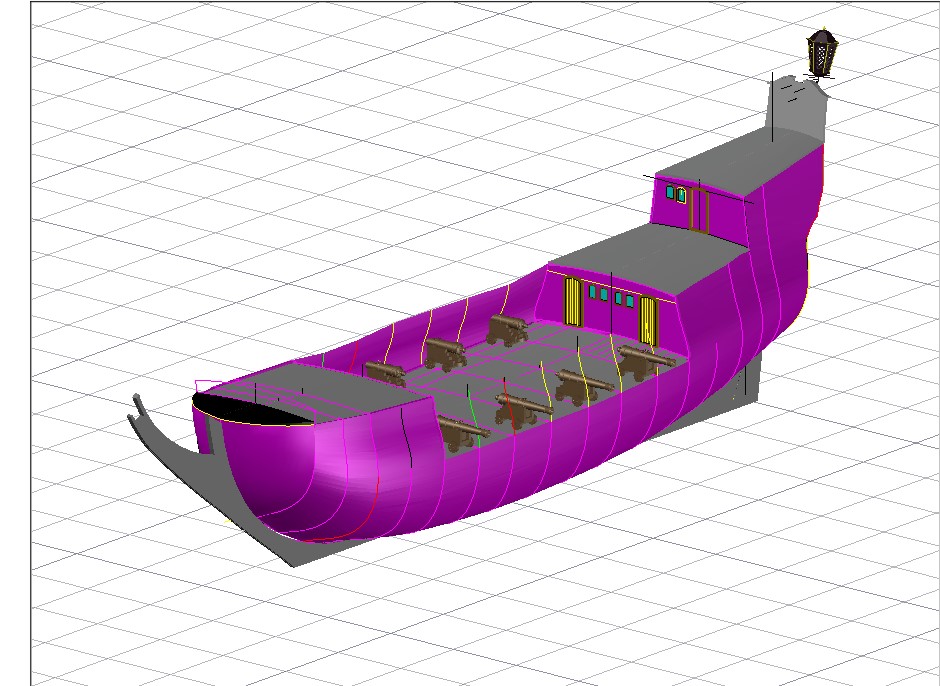This screenshot has width=940, height=686.
Task: Click the left yellow door on the lower cabin
Action: [573, 301]
